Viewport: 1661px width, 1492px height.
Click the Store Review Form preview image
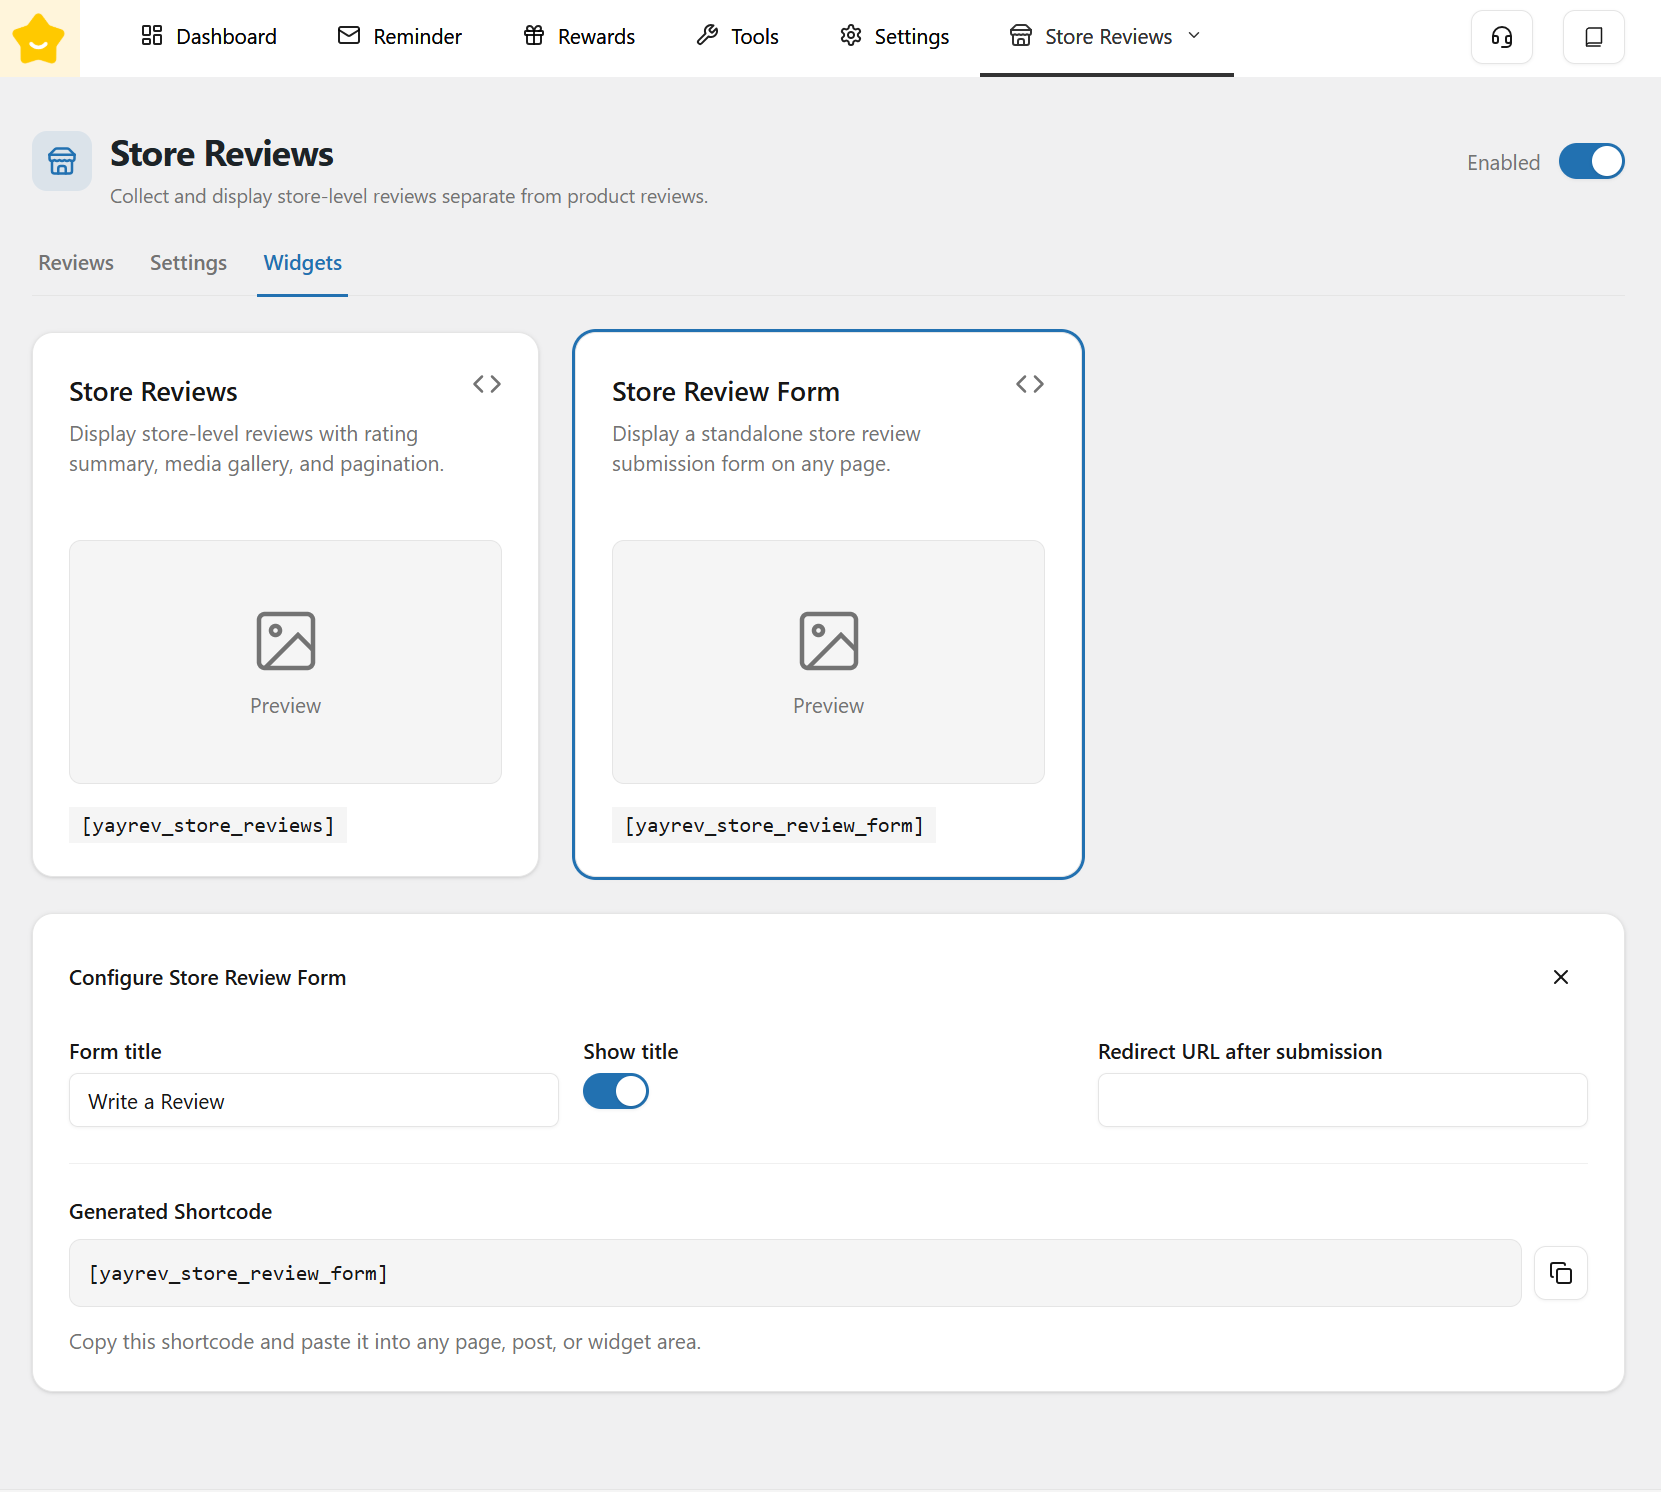pyautogui.click(x=828, y=661)
